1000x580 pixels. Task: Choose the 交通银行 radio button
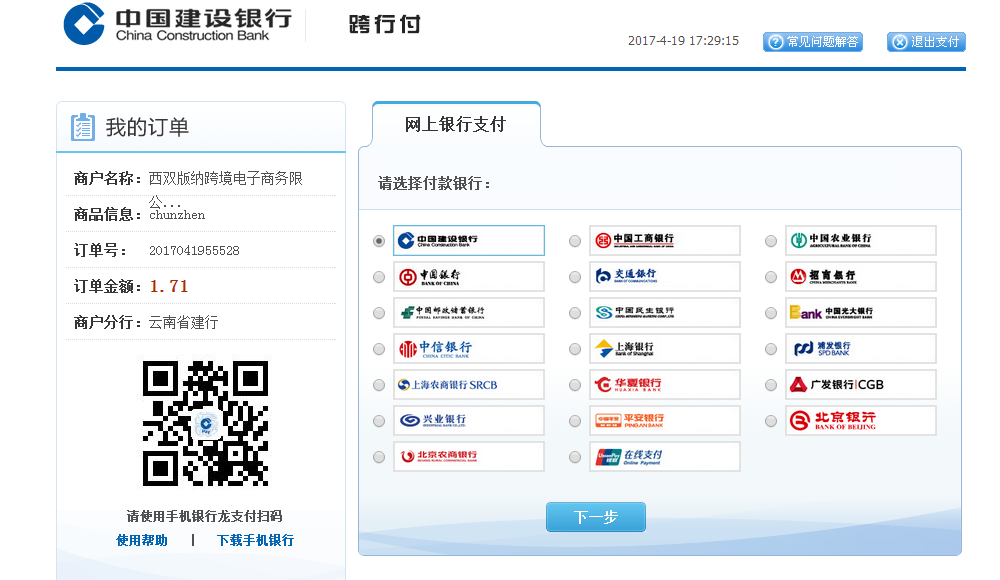click(x=575, y=277)
